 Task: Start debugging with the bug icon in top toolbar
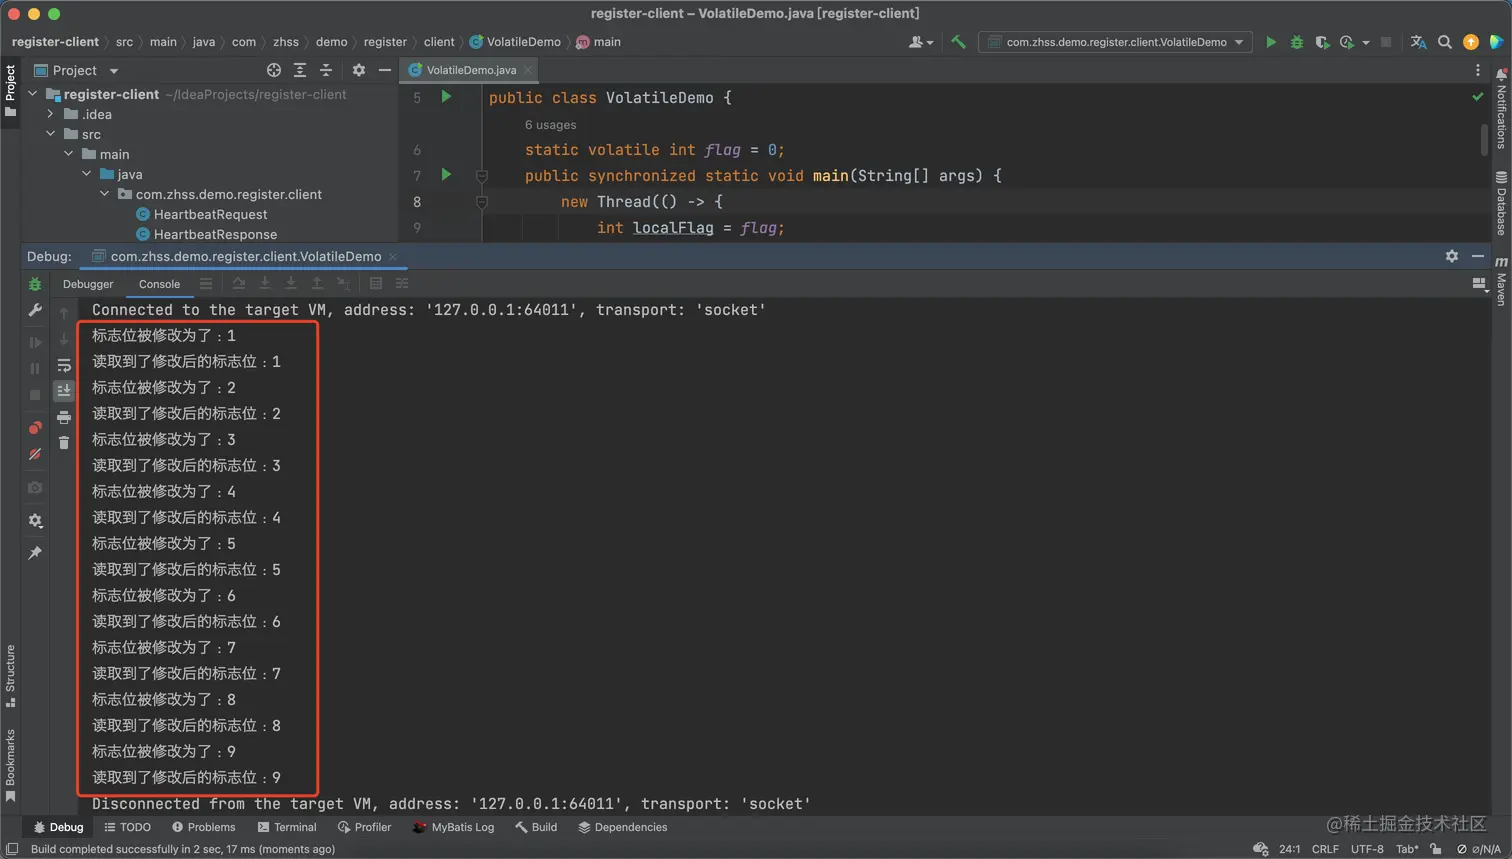pyautogui.click(x=1297, y=42)
